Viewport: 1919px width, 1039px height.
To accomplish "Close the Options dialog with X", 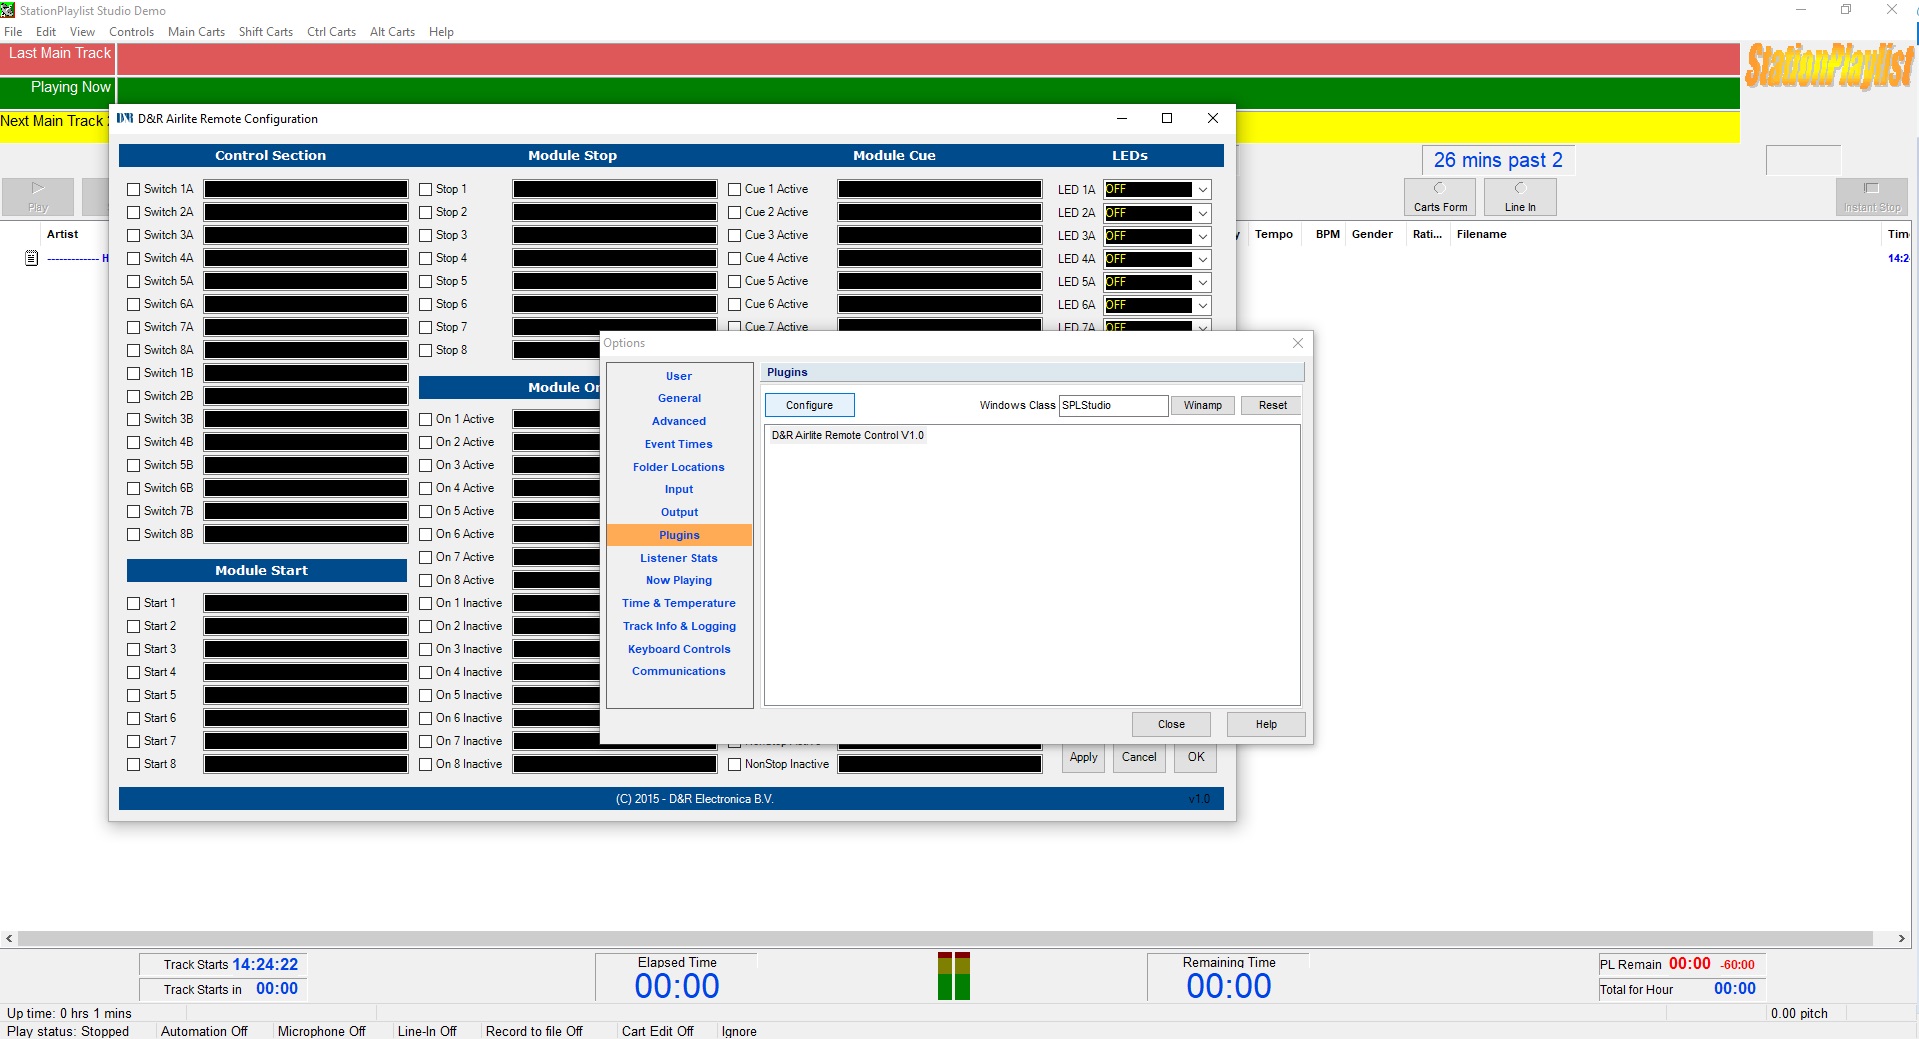I will pyautogui.click(x=1297, y=343).
